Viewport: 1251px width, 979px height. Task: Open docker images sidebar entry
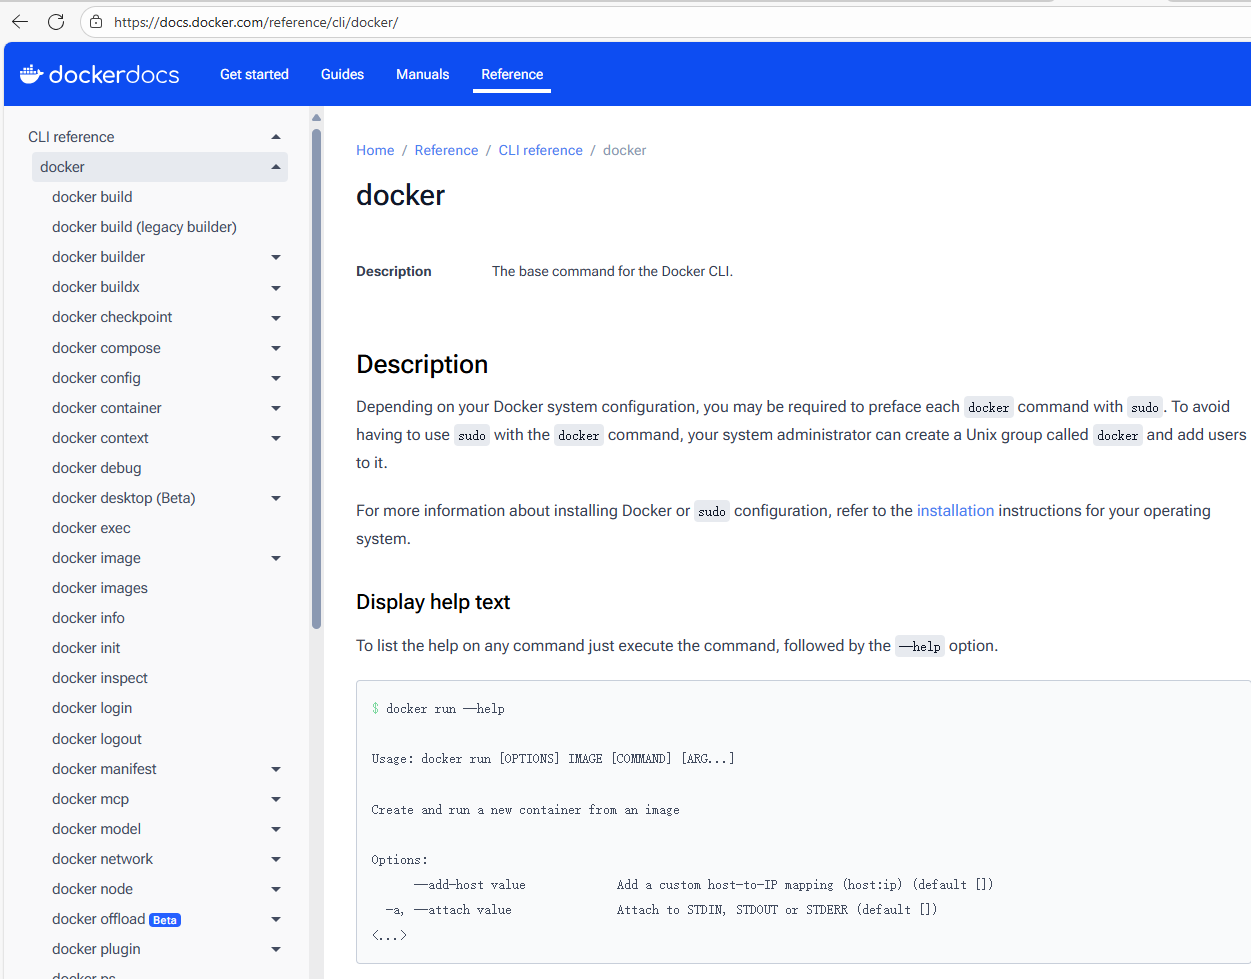[100, 588]
